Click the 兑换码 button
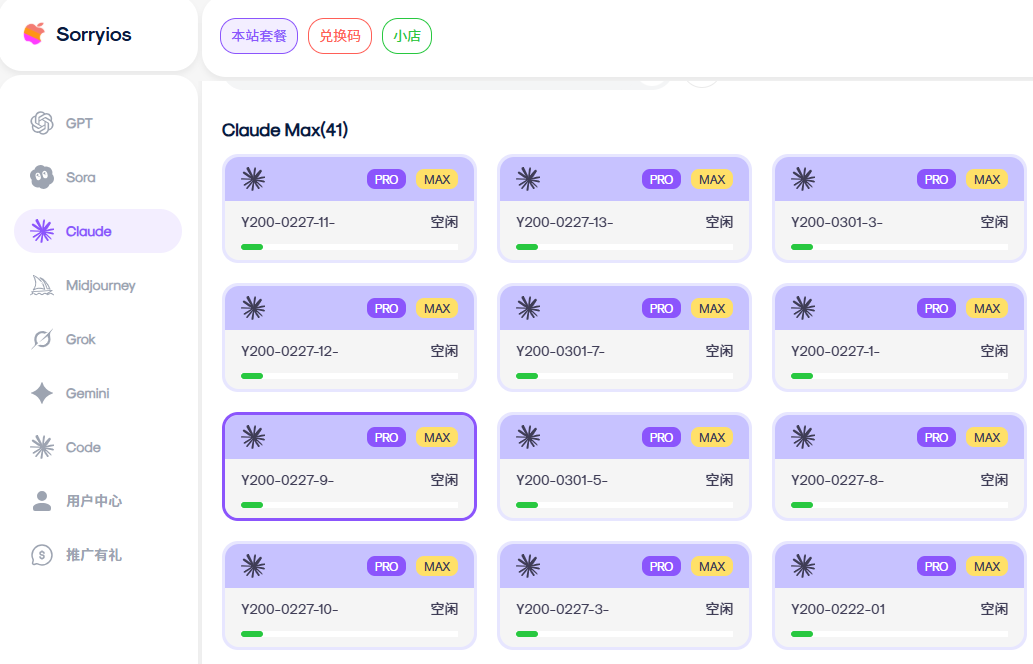Viewport: 1033px width, 664px height. click(340, 36)
